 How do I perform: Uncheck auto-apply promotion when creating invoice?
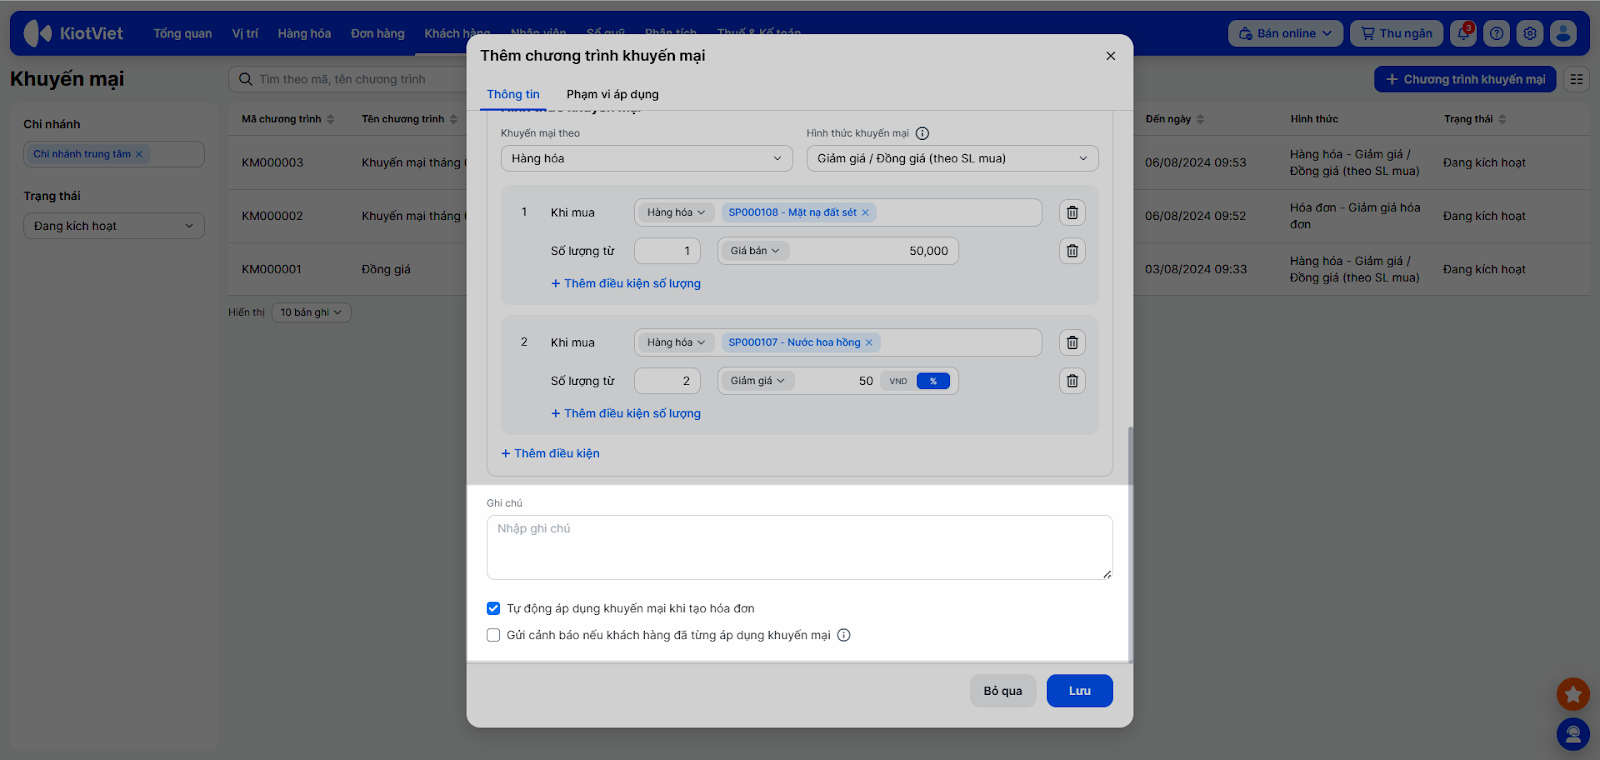point(493,608)
